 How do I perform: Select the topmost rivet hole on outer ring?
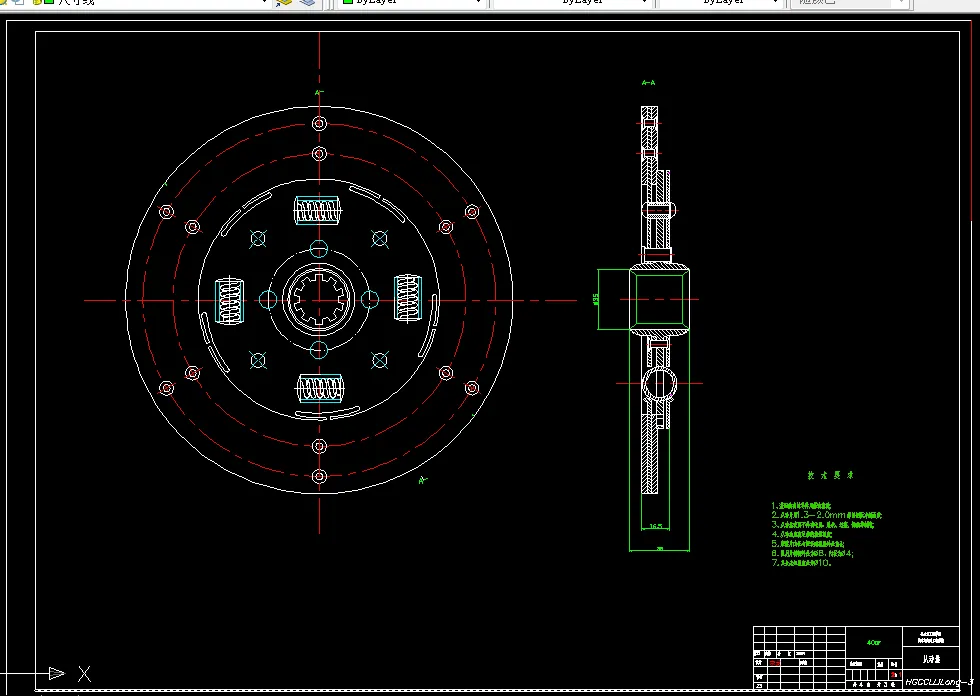tap(319, 124)
